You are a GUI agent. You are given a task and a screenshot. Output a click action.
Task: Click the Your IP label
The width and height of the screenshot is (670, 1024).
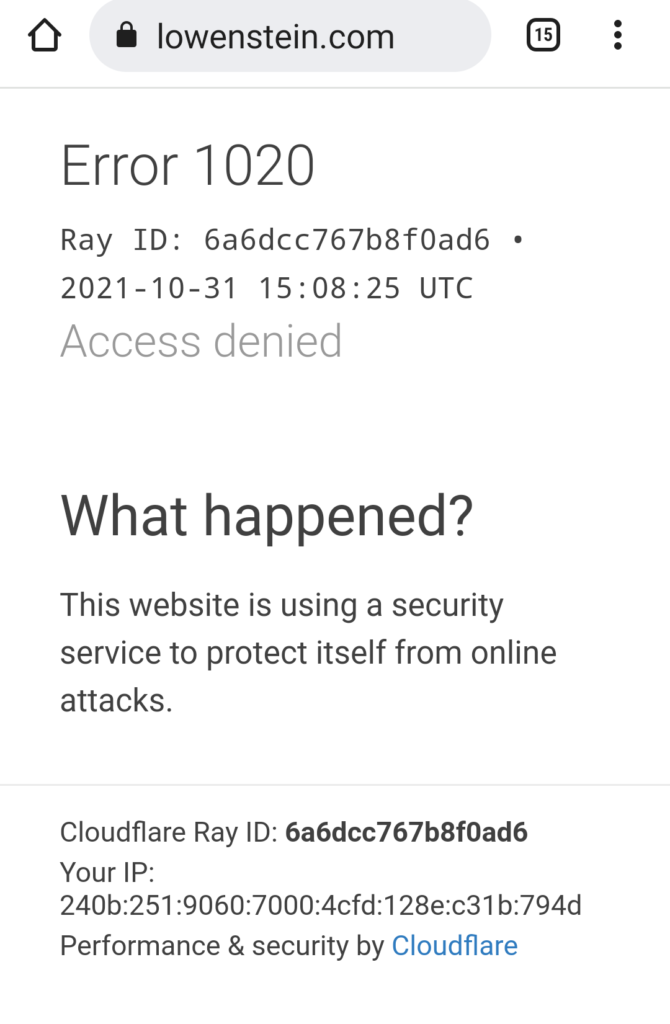click(108, 872)
